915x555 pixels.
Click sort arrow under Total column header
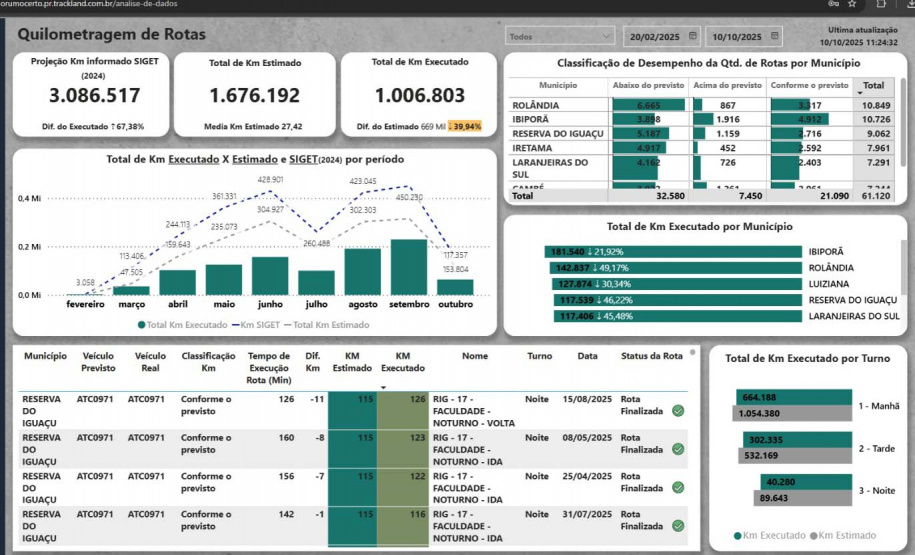[862, 93]
